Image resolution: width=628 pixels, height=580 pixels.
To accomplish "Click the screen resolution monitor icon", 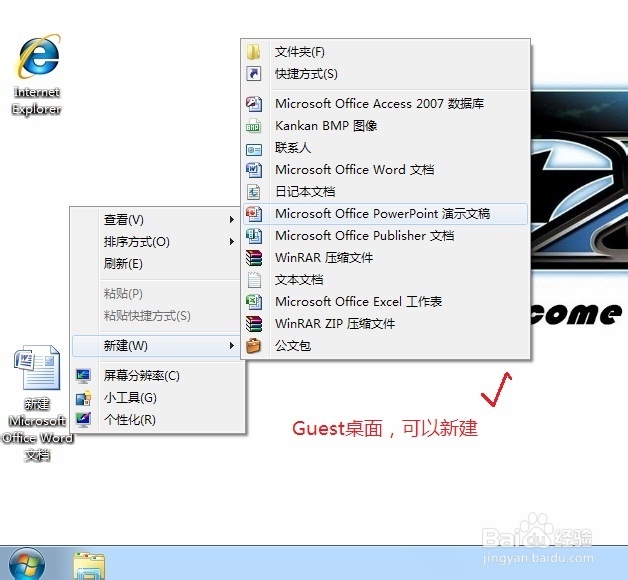I will [x=83, y=376].
